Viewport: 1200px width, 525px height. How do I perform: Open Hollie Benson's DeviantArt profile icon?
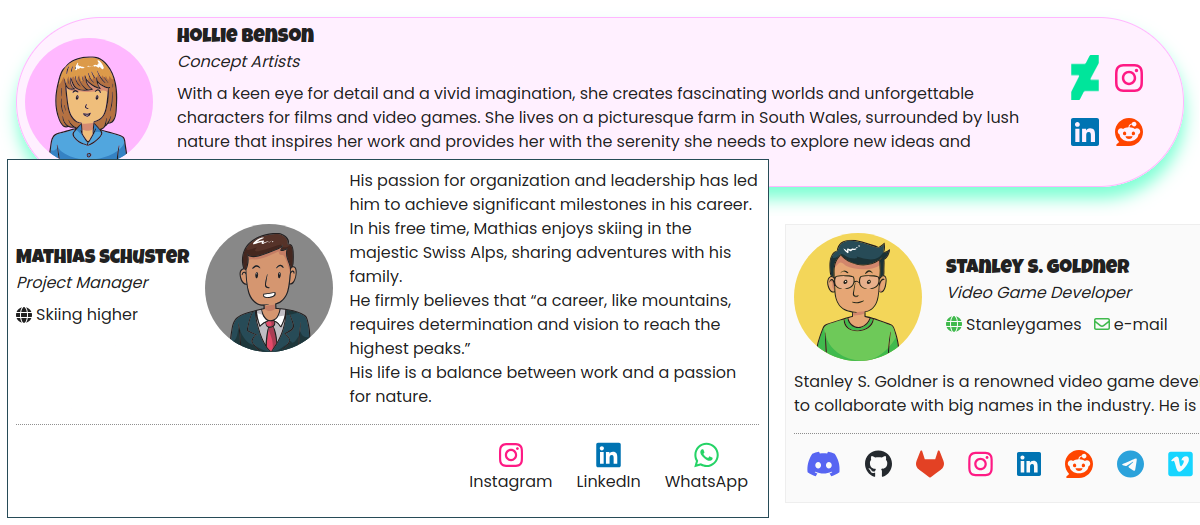pos(1084,77)
